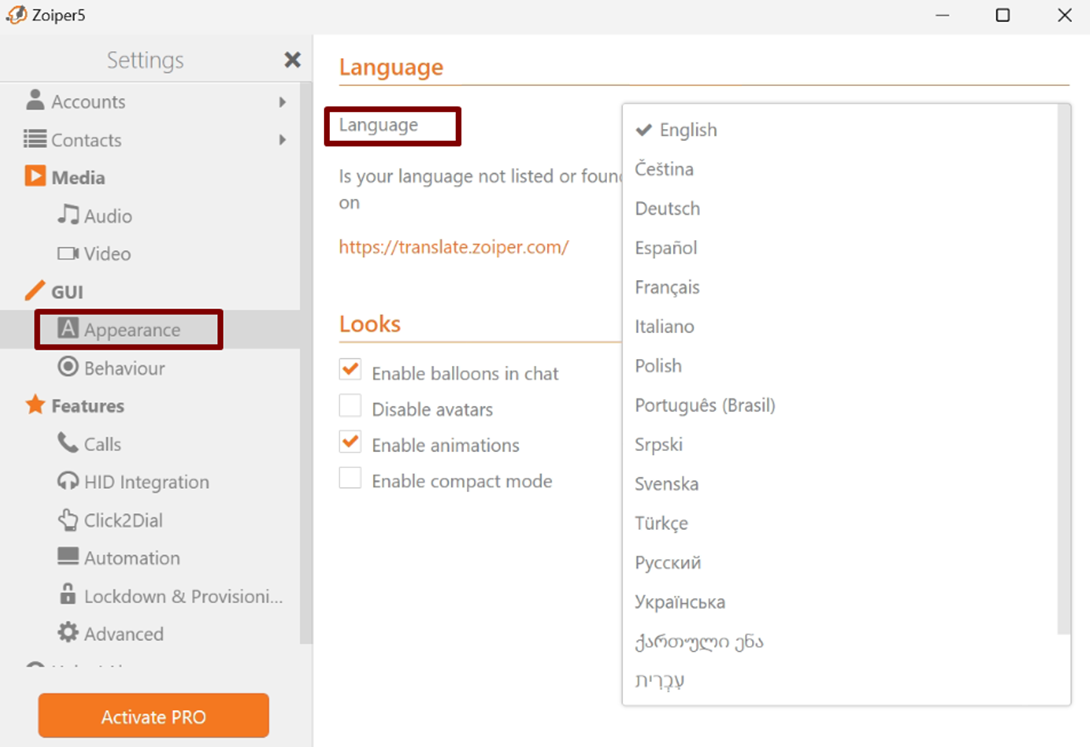
Task: Click the Accounts person icon
Action: pyautogui.click(x=35, y=101)
